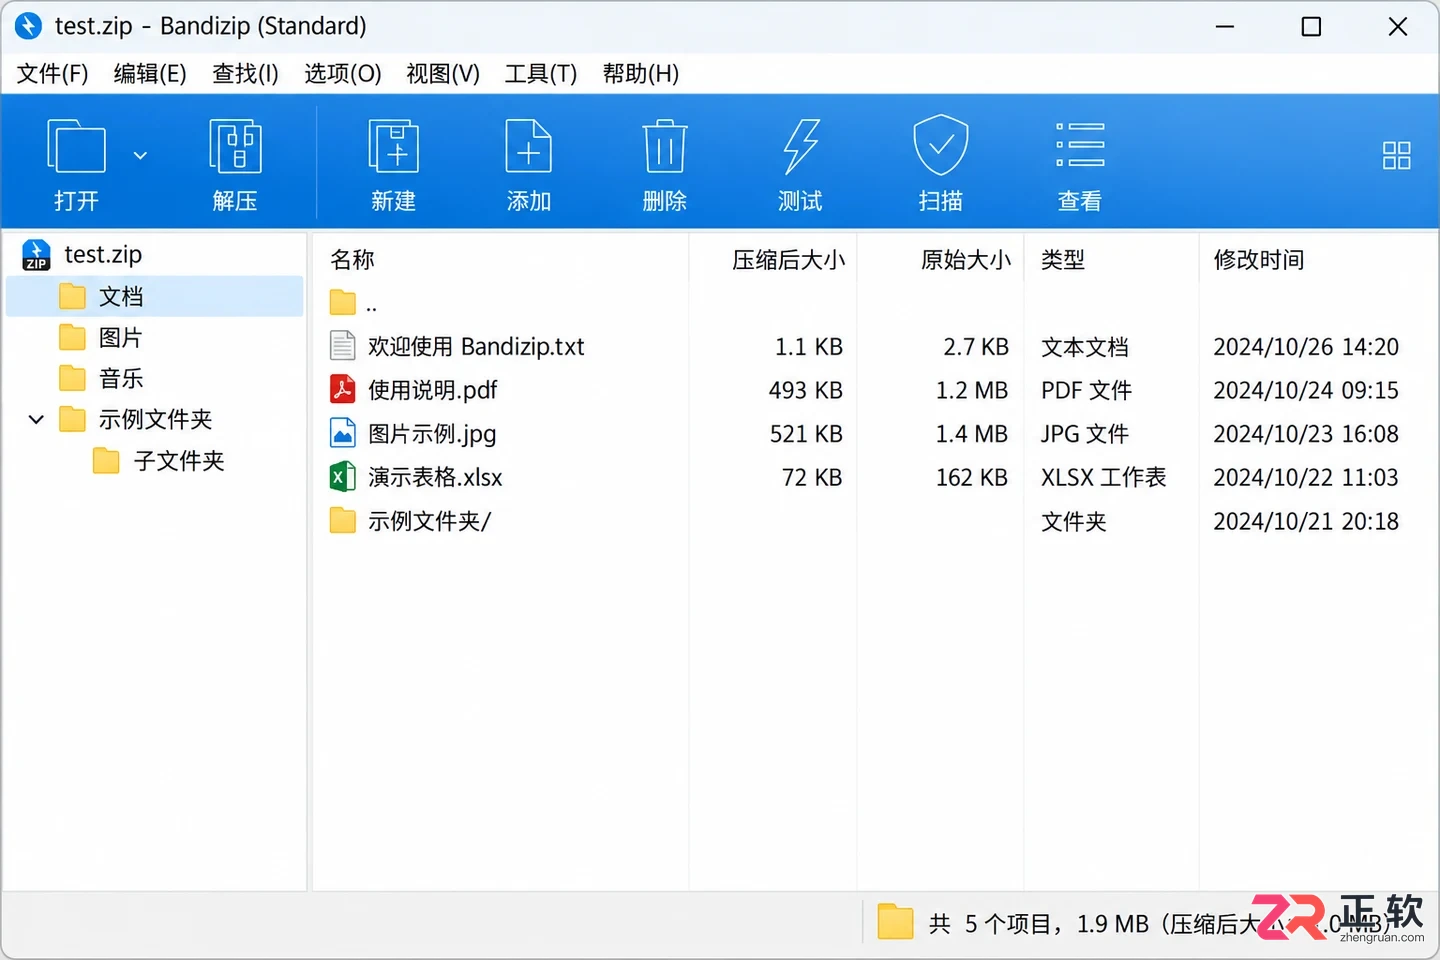This screenshot has height=960, width=1440.
Task: Click the text file icon of Bandizip.txt
Action: tap(342, 346)
